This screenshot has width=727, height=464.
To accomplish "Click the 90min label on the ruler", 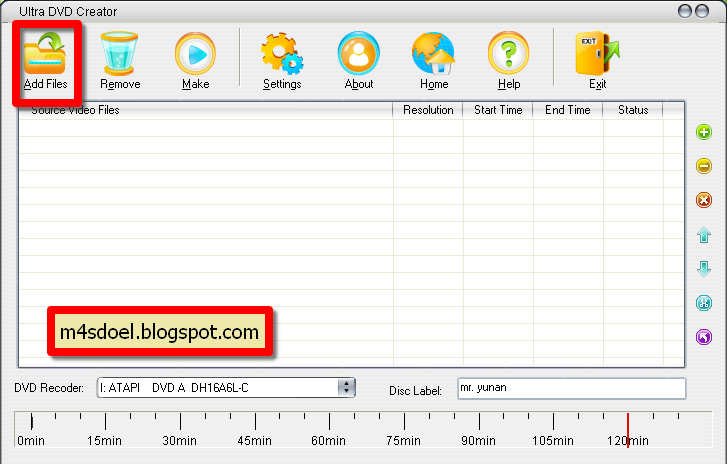I will 478,440.
